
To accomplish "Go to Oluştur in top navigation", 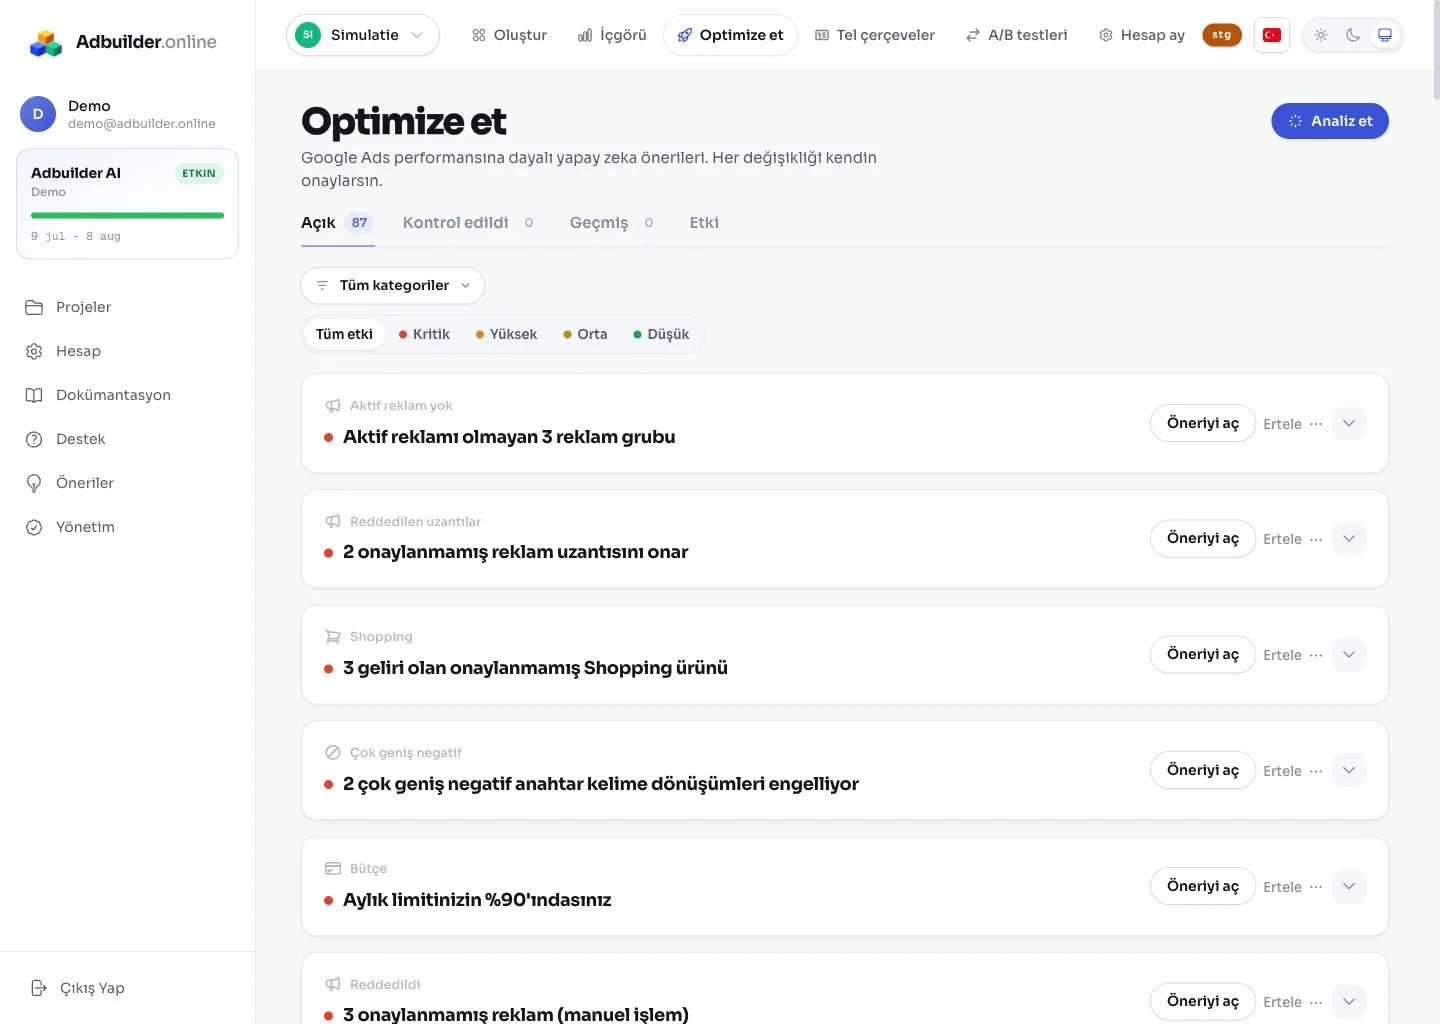I will point(510,35).
